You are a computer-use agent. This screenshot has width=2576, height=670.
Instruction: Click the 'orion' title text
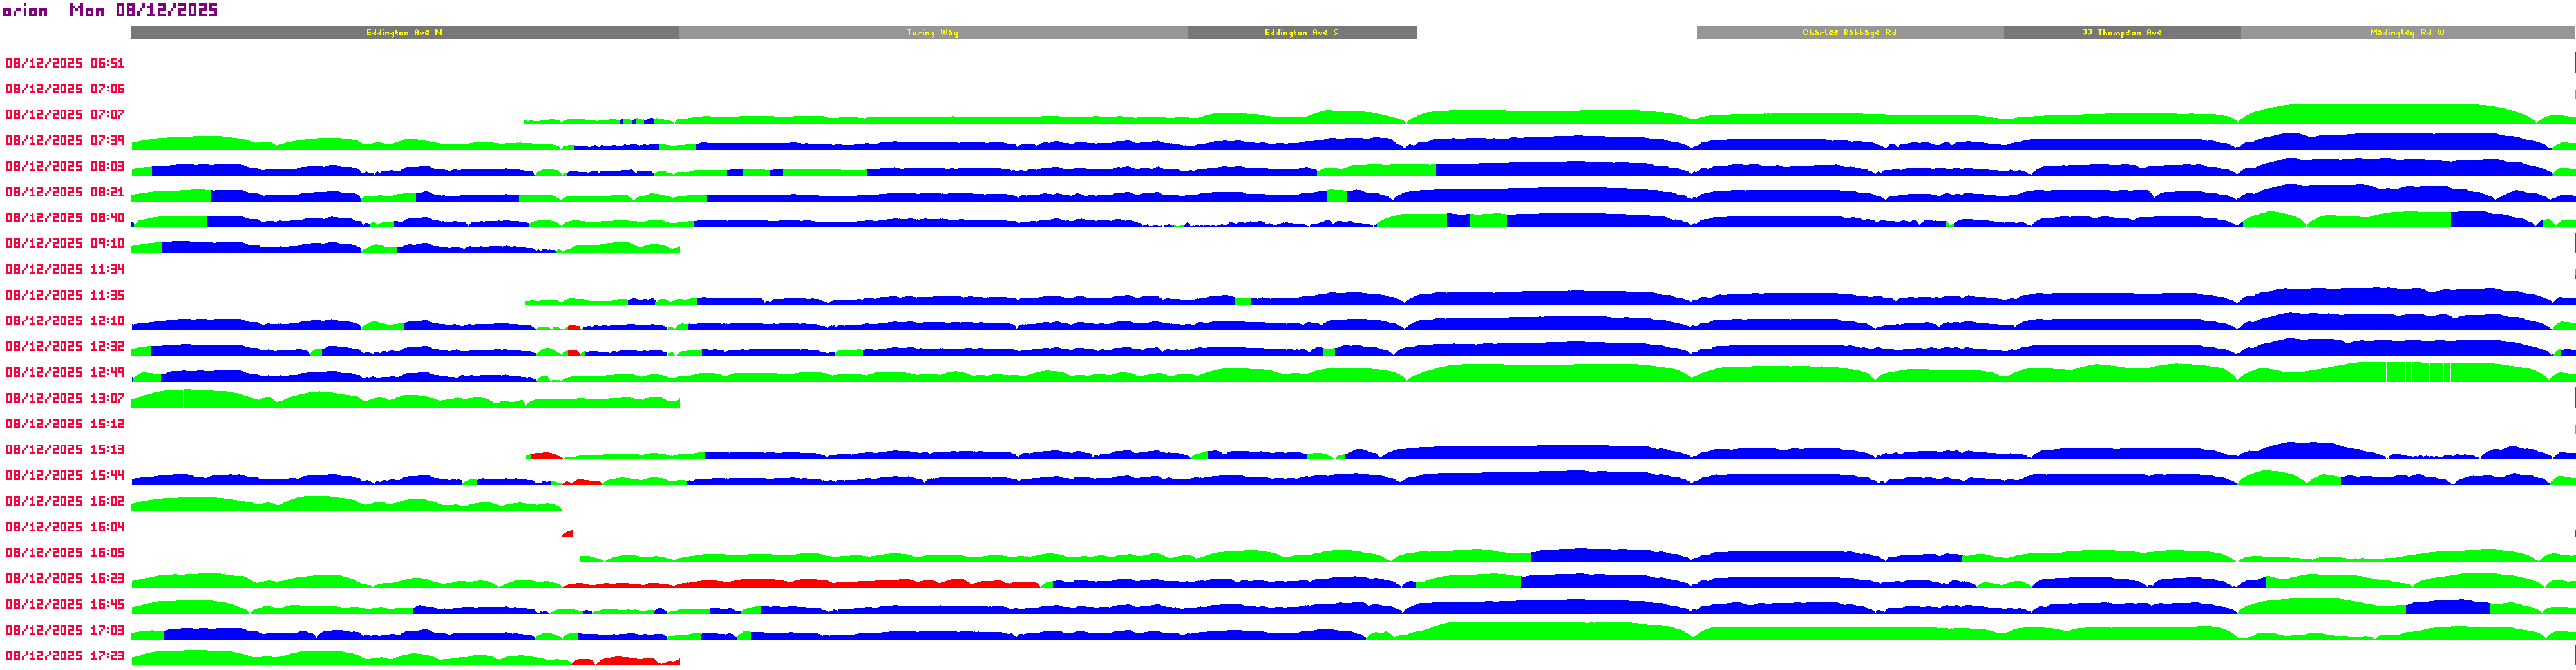pyautogui.click(x=25, y=11)
